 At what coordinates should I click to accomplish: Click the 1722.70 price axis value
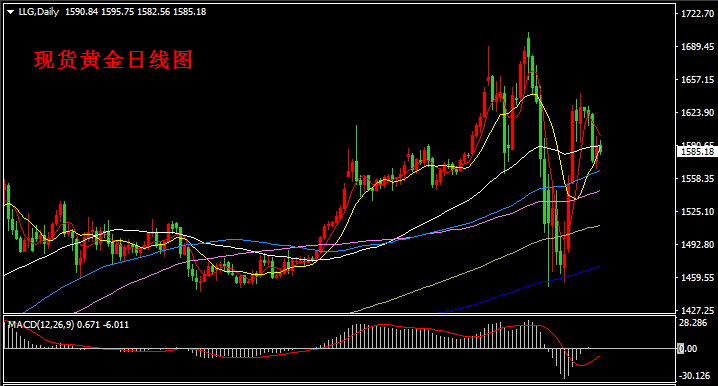pos(697,14)
